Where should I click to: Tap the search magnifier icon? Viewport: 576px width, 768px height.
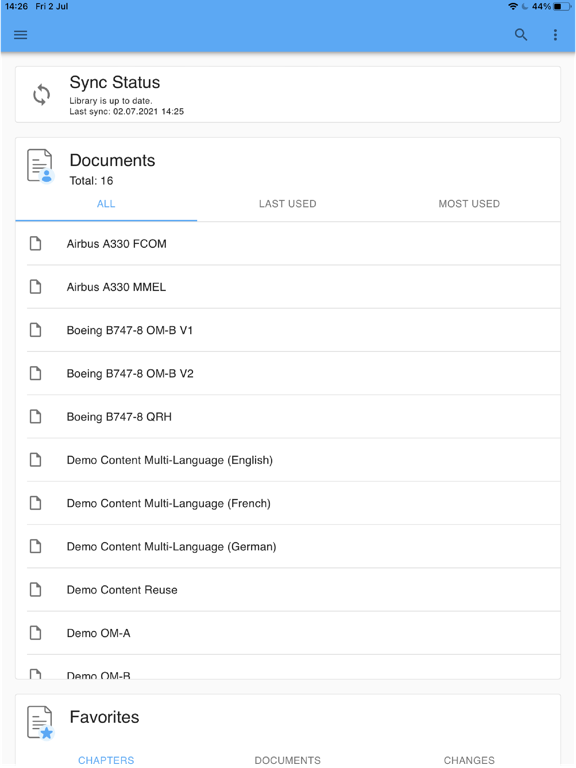click(x=521, y=35)
